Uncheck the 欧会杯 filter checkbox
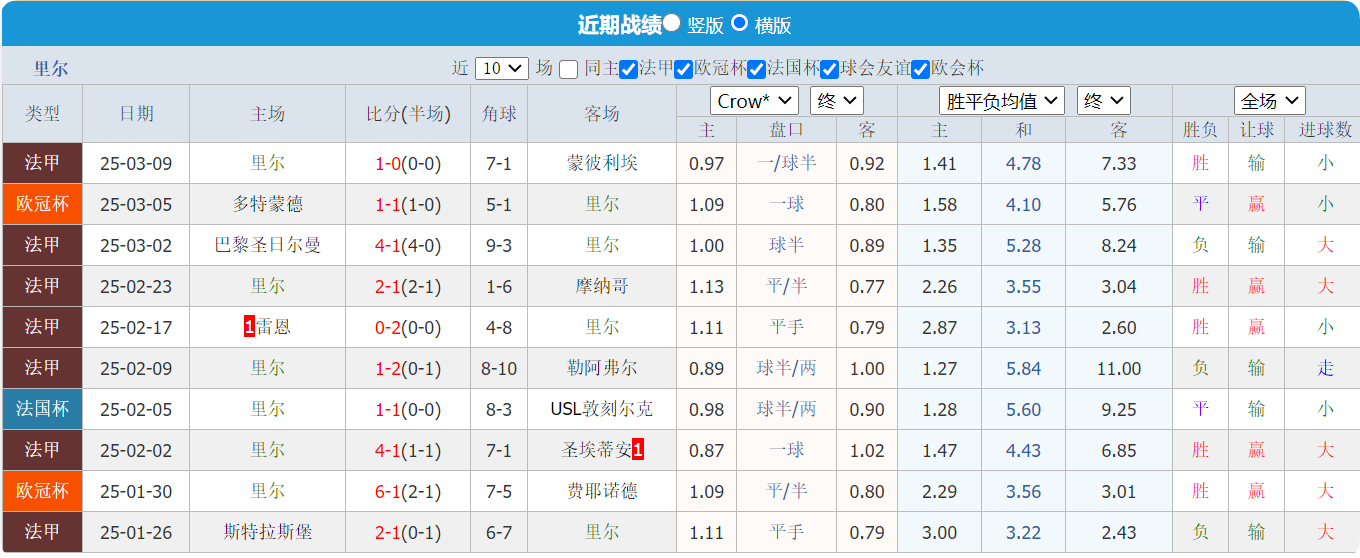 [x=920, y=69]
